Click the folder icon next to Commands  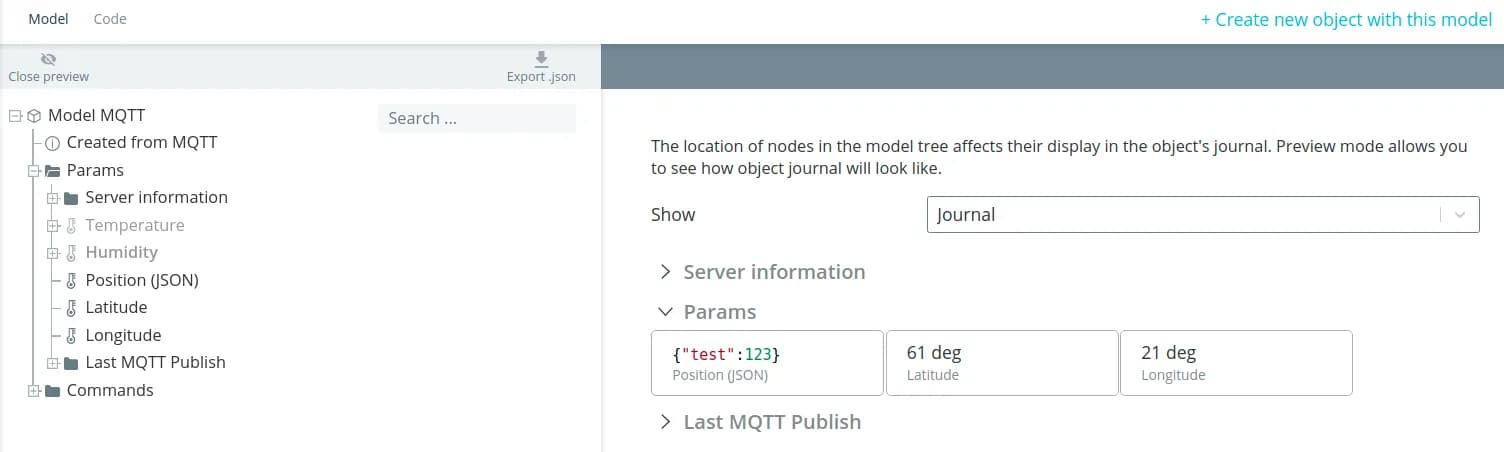coord(52,391)
